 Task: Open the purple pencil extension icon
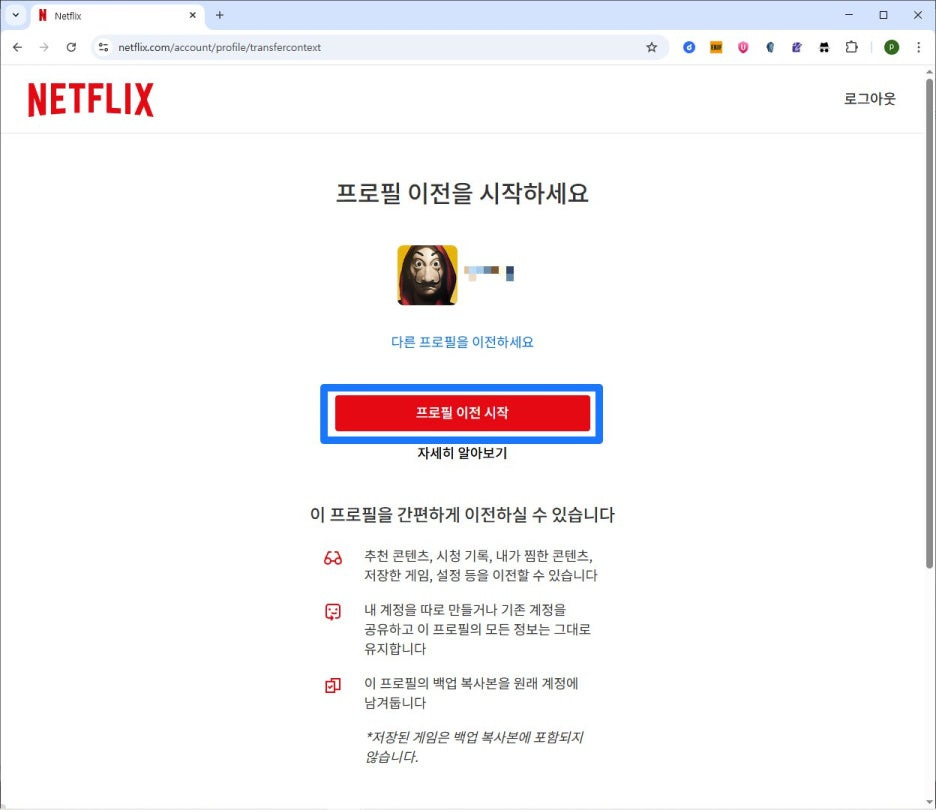pos(797,47)
